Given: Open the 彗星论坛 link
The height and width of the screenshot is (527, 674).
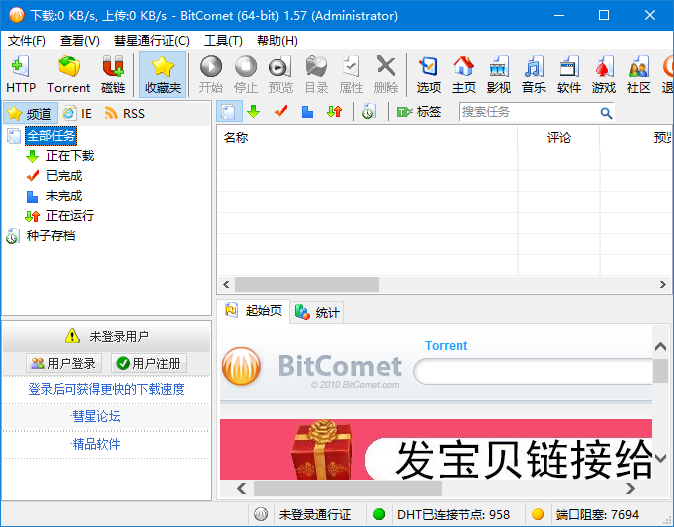Looking at the screenshot, I should [x=96, y=416].
